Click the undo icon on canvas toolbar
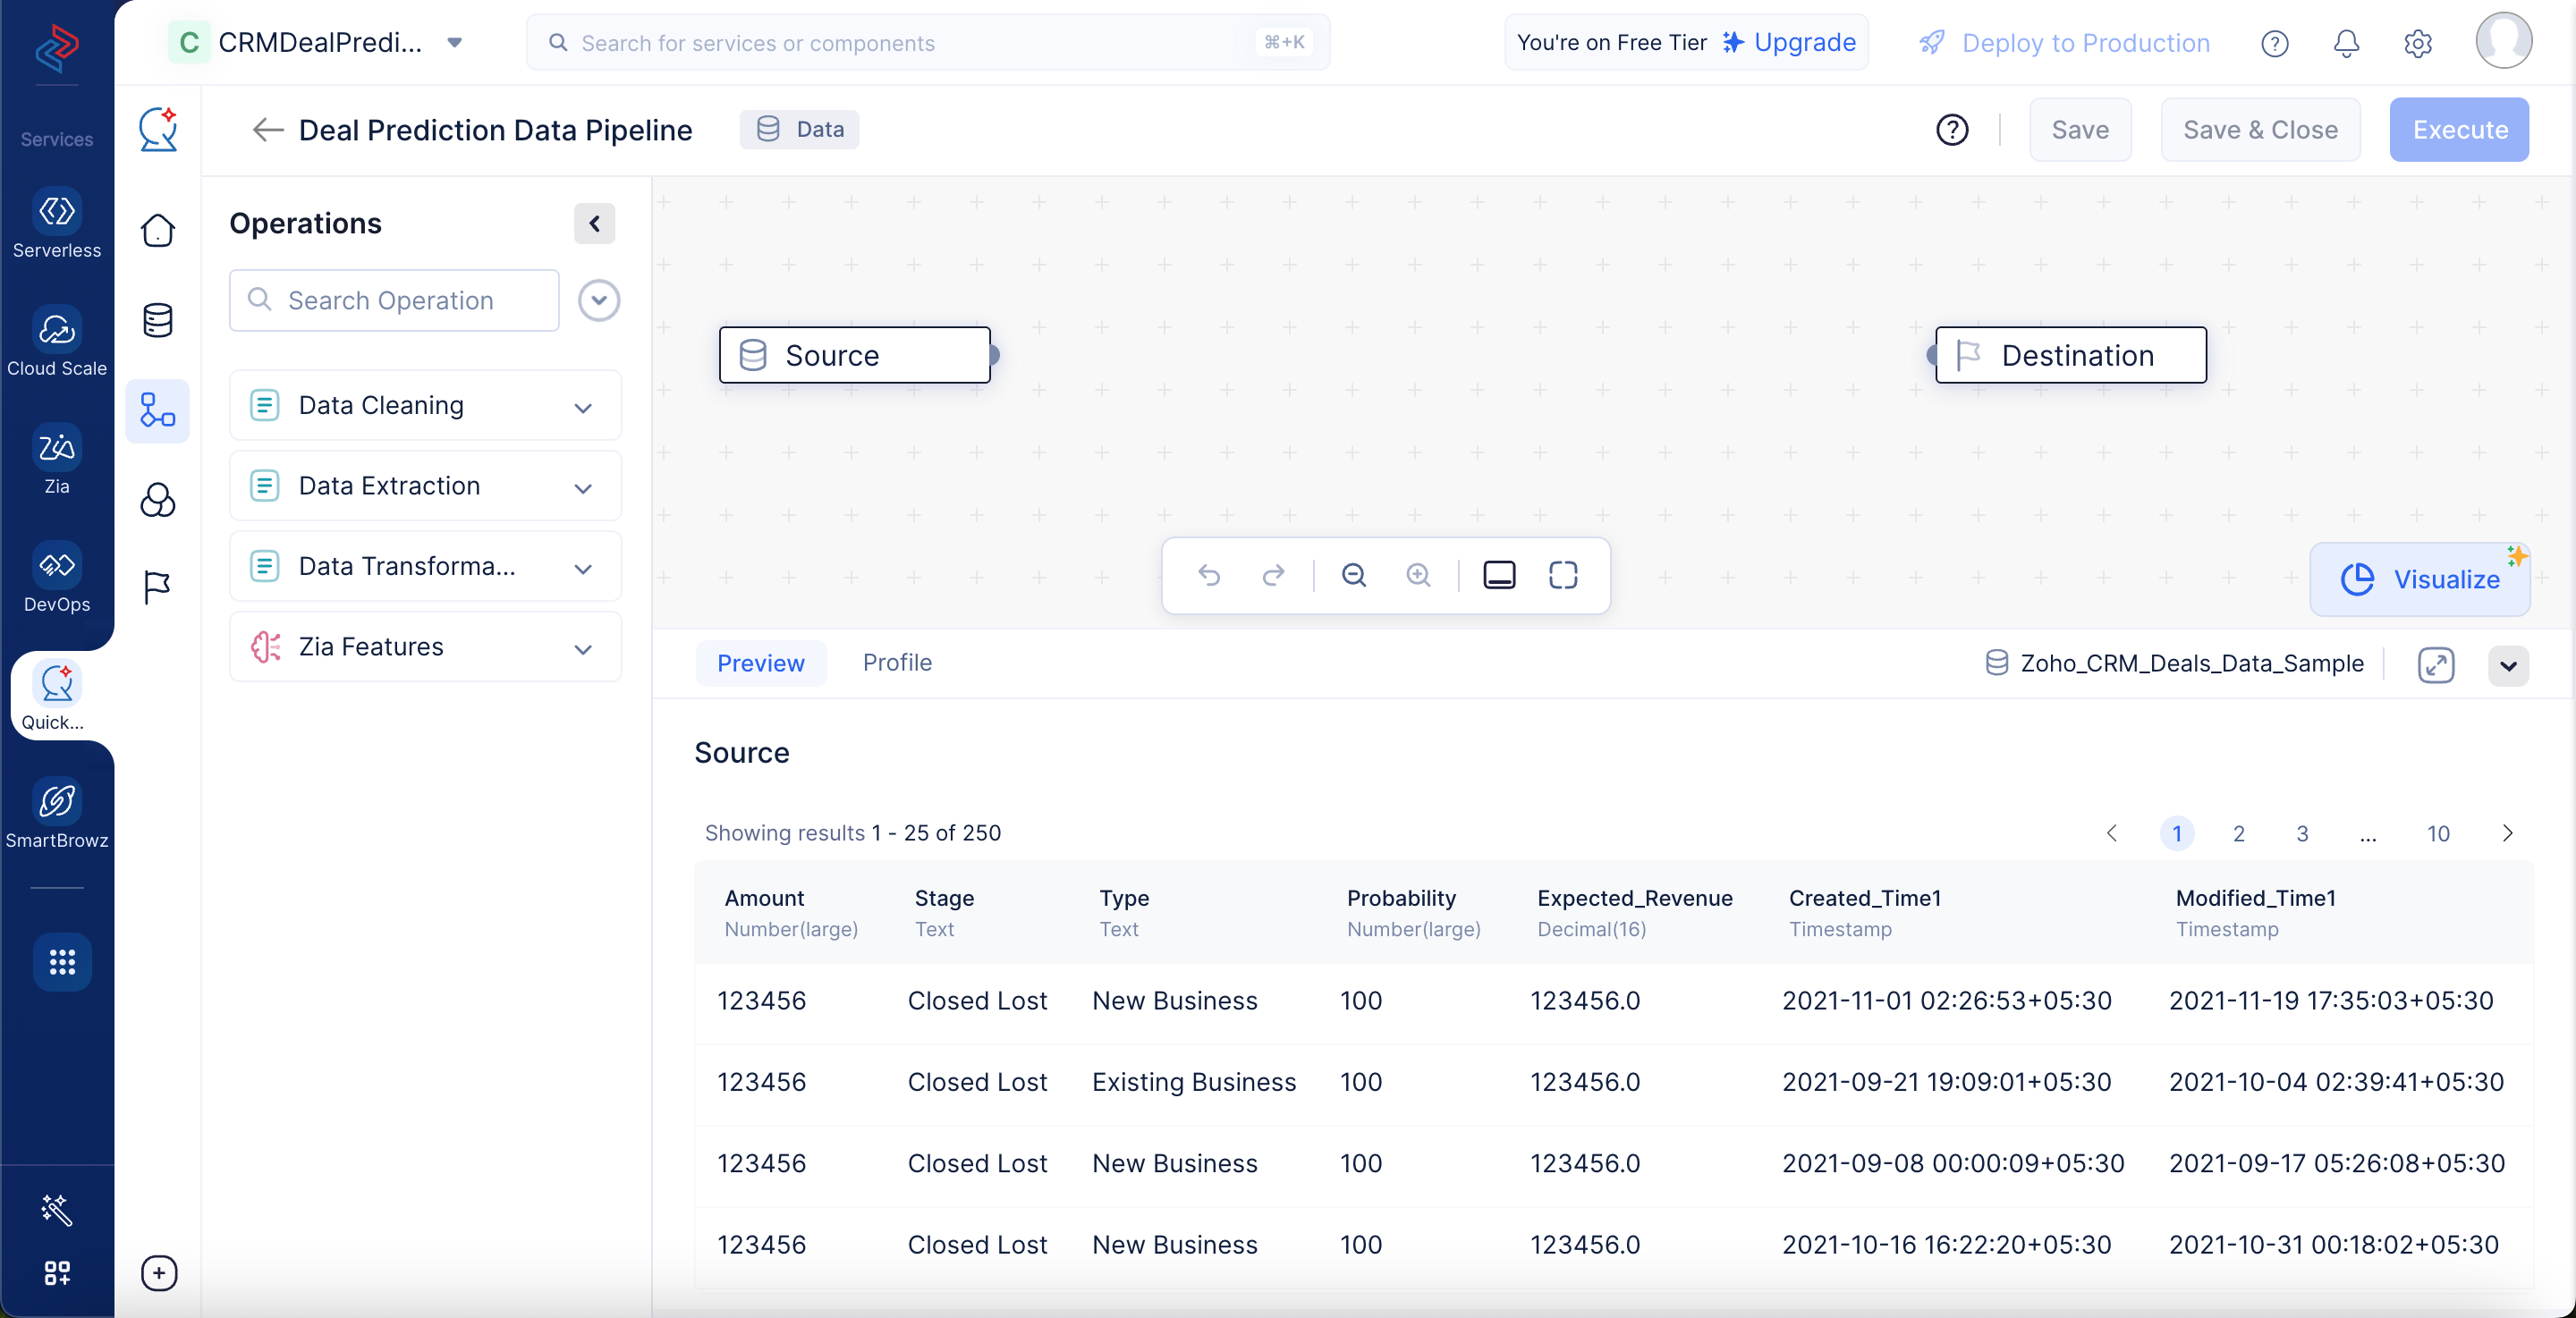Image resolution: width=2576 pixels, height=1318 pixels. point(1209,575)
